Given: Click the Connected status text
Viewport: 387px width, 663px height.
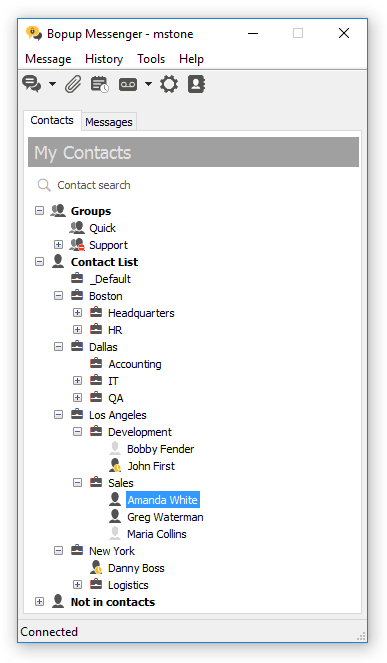Looking at the screenshot, I should click(49, 632).
